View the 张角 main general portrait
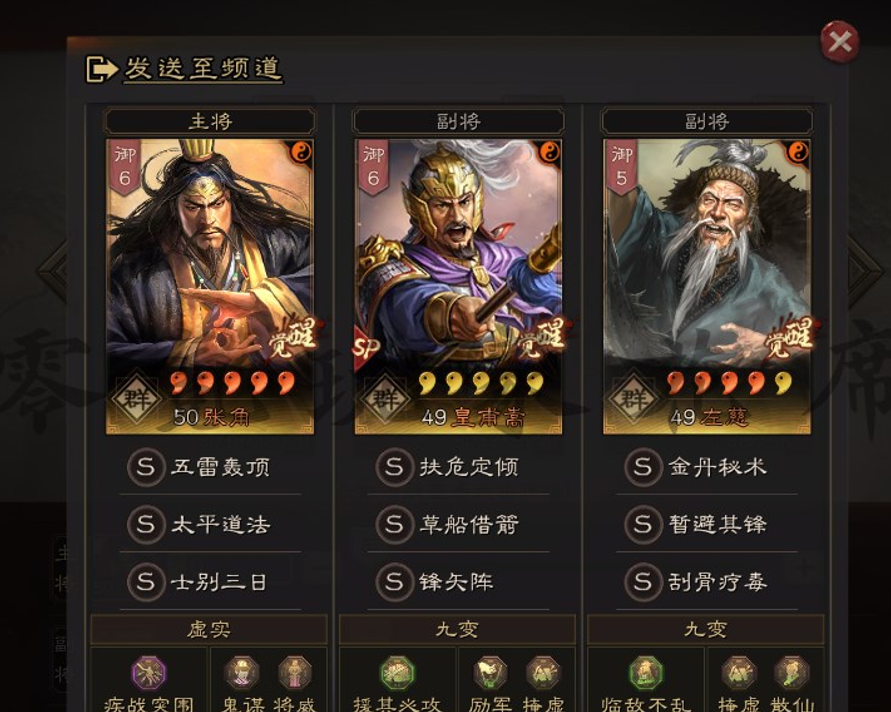 (210, 287)
